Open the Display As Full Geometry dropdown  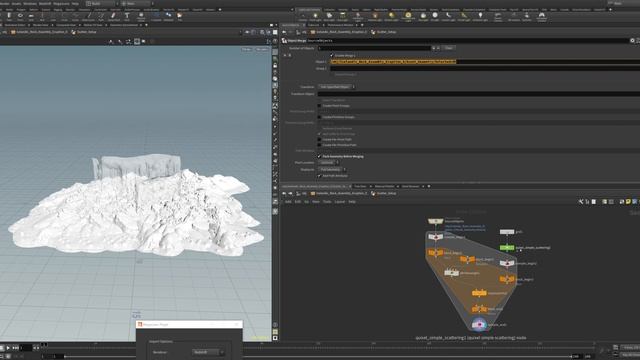pos(332,169)
